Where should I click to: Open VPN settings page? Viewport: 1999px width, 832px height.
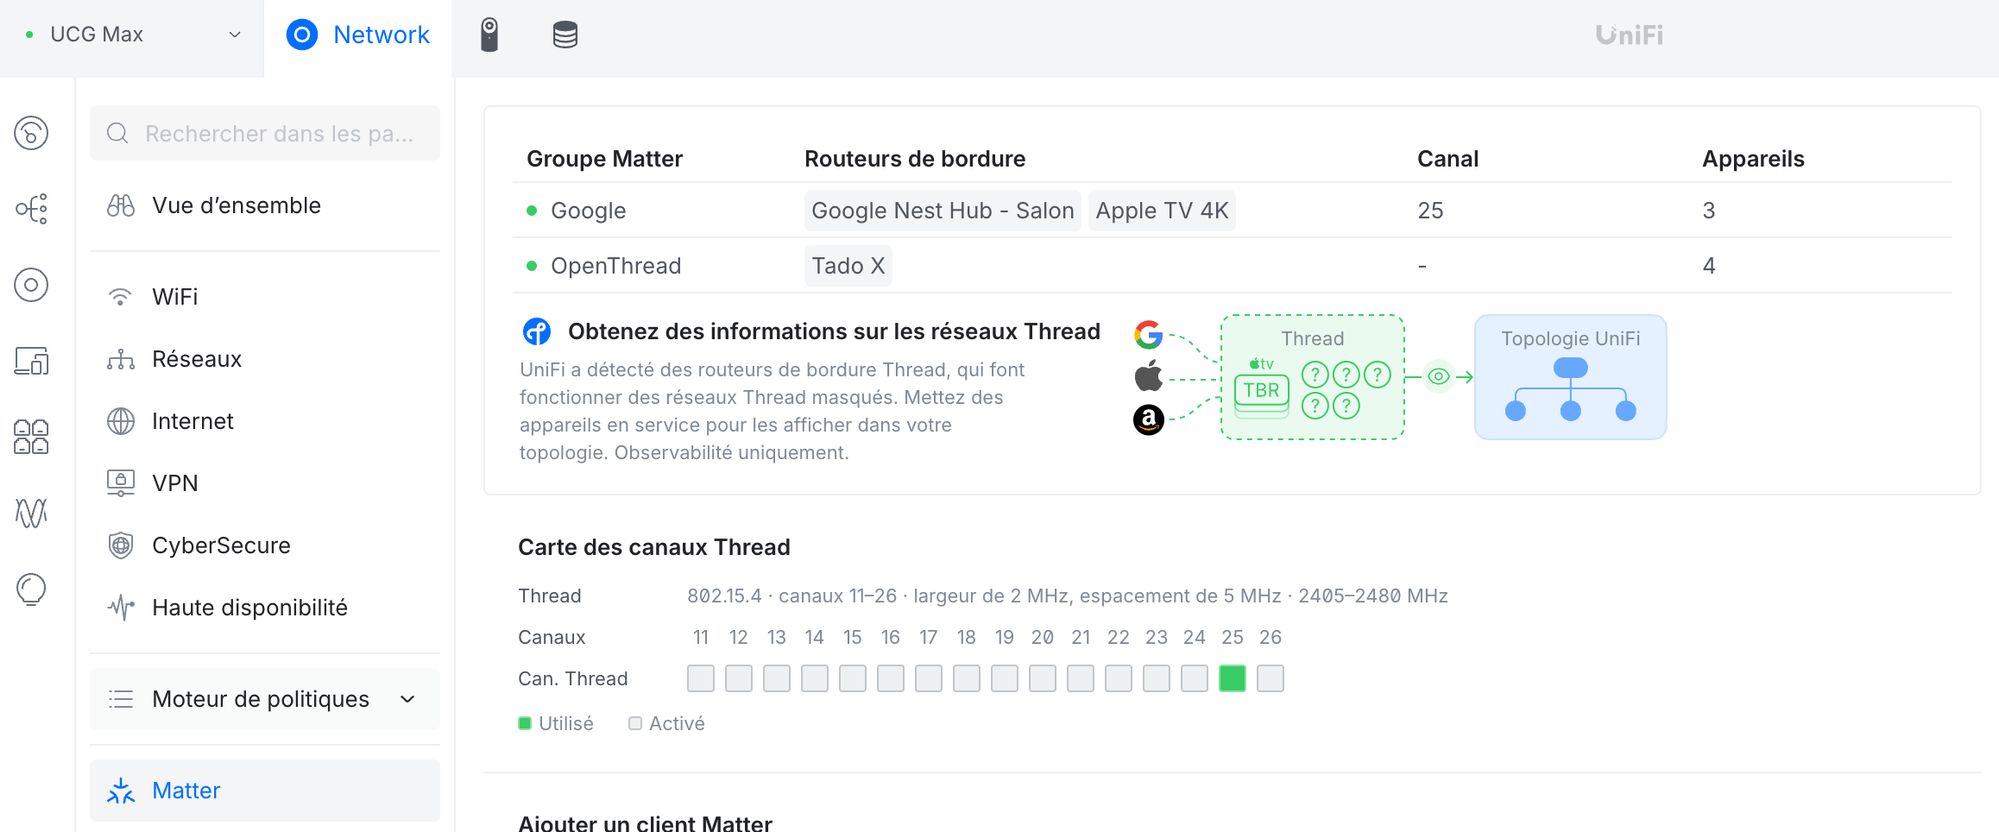[265, 483]
